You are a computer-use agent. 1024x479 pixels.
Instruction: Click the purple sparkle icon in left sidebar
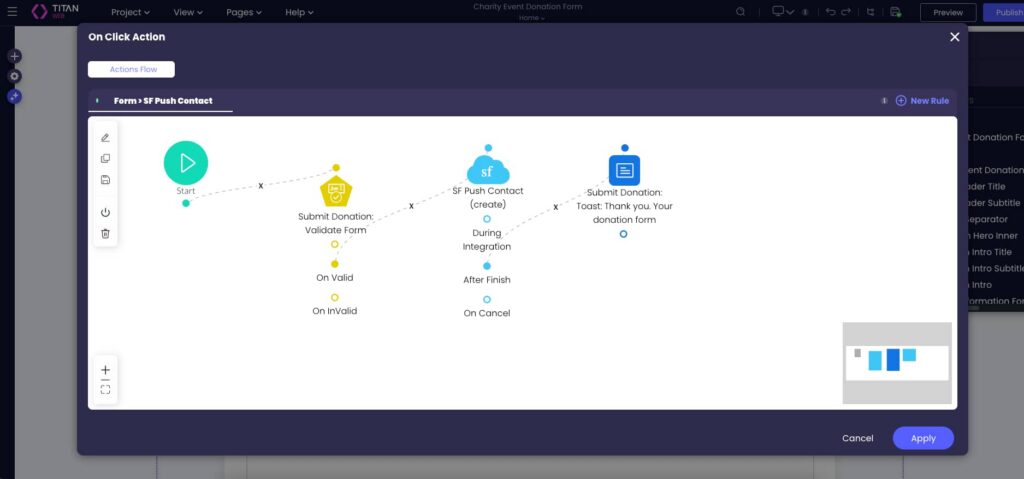point(14,97)
